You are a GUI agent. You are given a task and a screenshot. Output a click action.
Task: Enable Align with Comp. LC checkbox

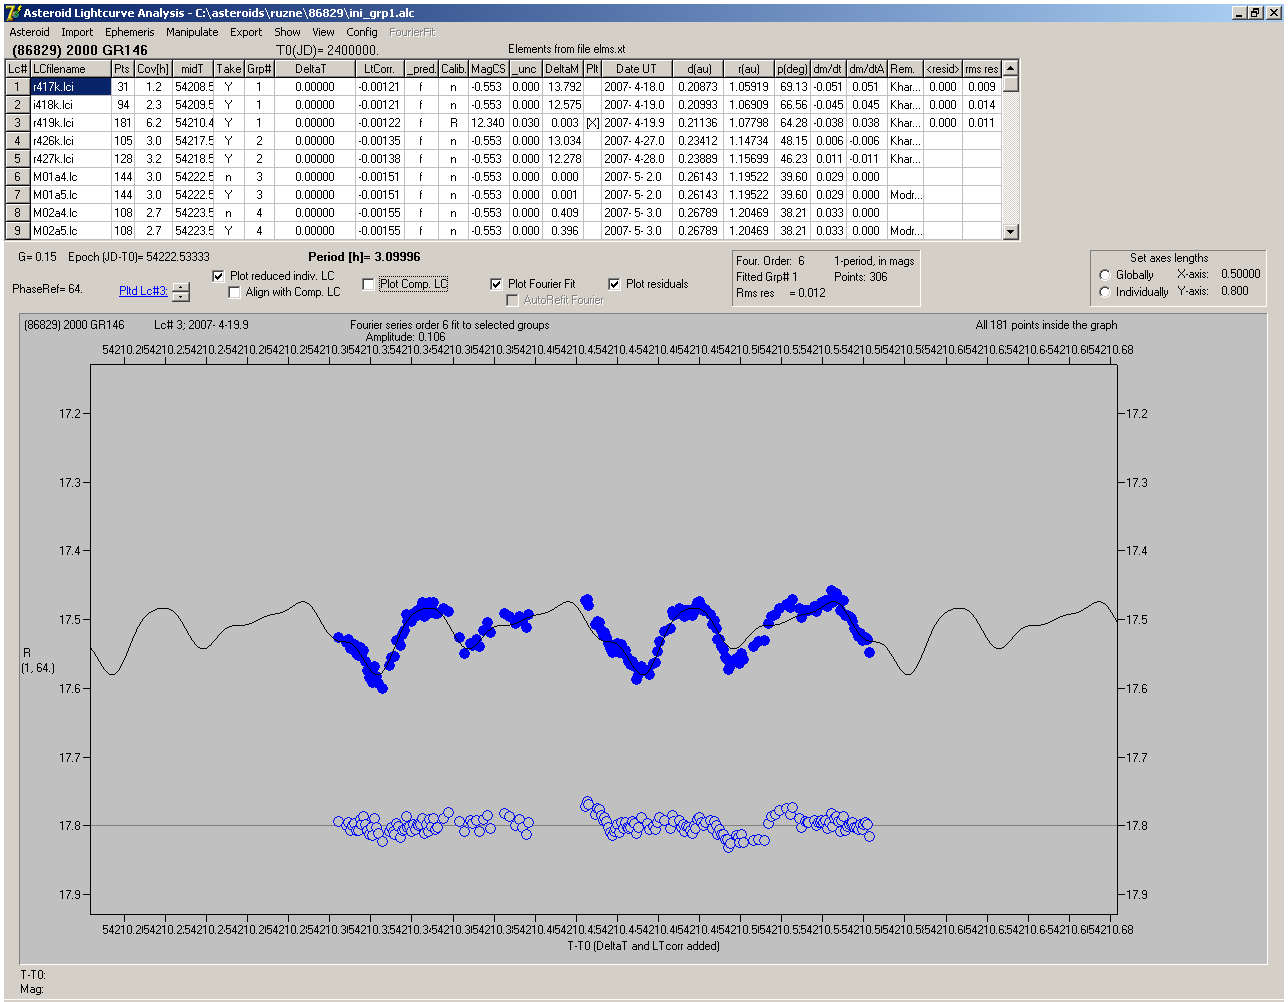click(235, 292)
